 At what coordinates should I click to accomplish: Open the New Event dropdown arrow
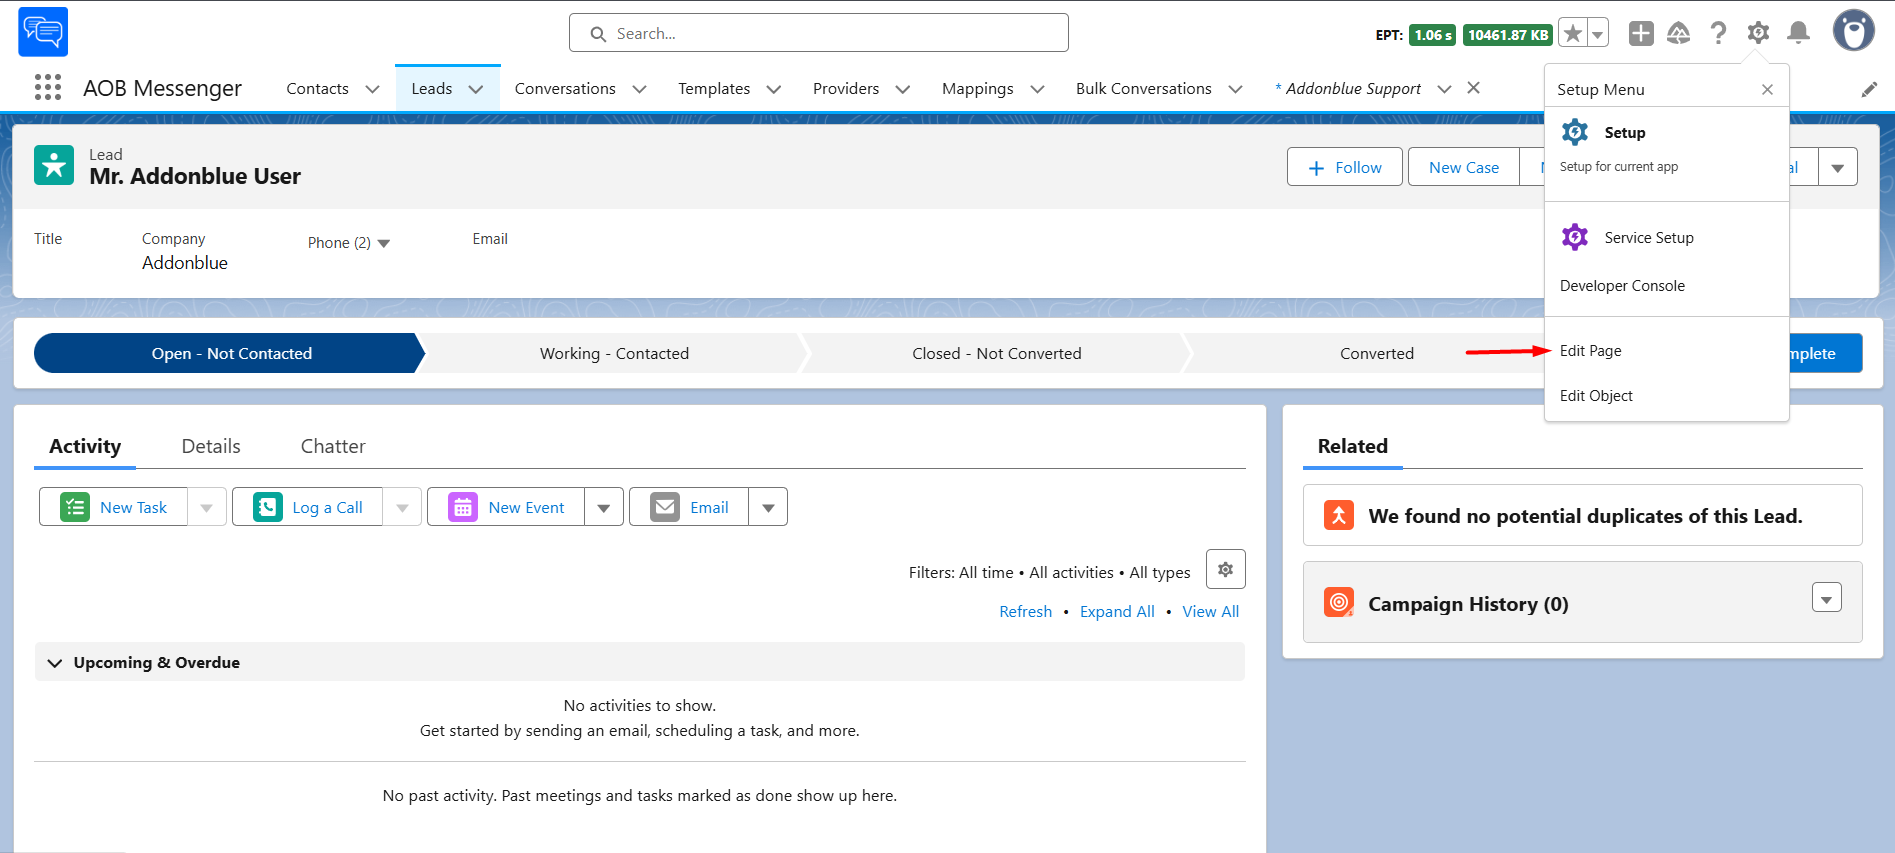point(604,507)
